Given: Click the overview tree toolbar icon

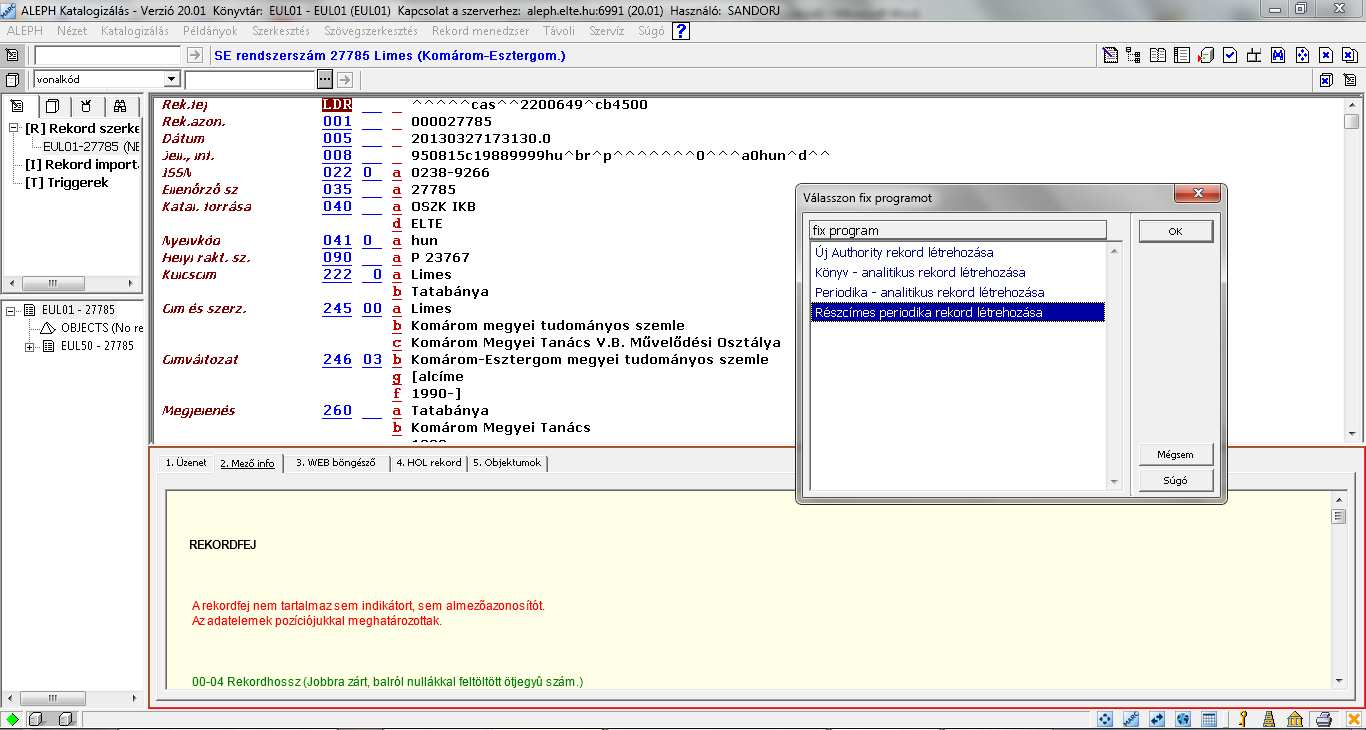Looking at the screenshot, I should tap(1133, 55).
